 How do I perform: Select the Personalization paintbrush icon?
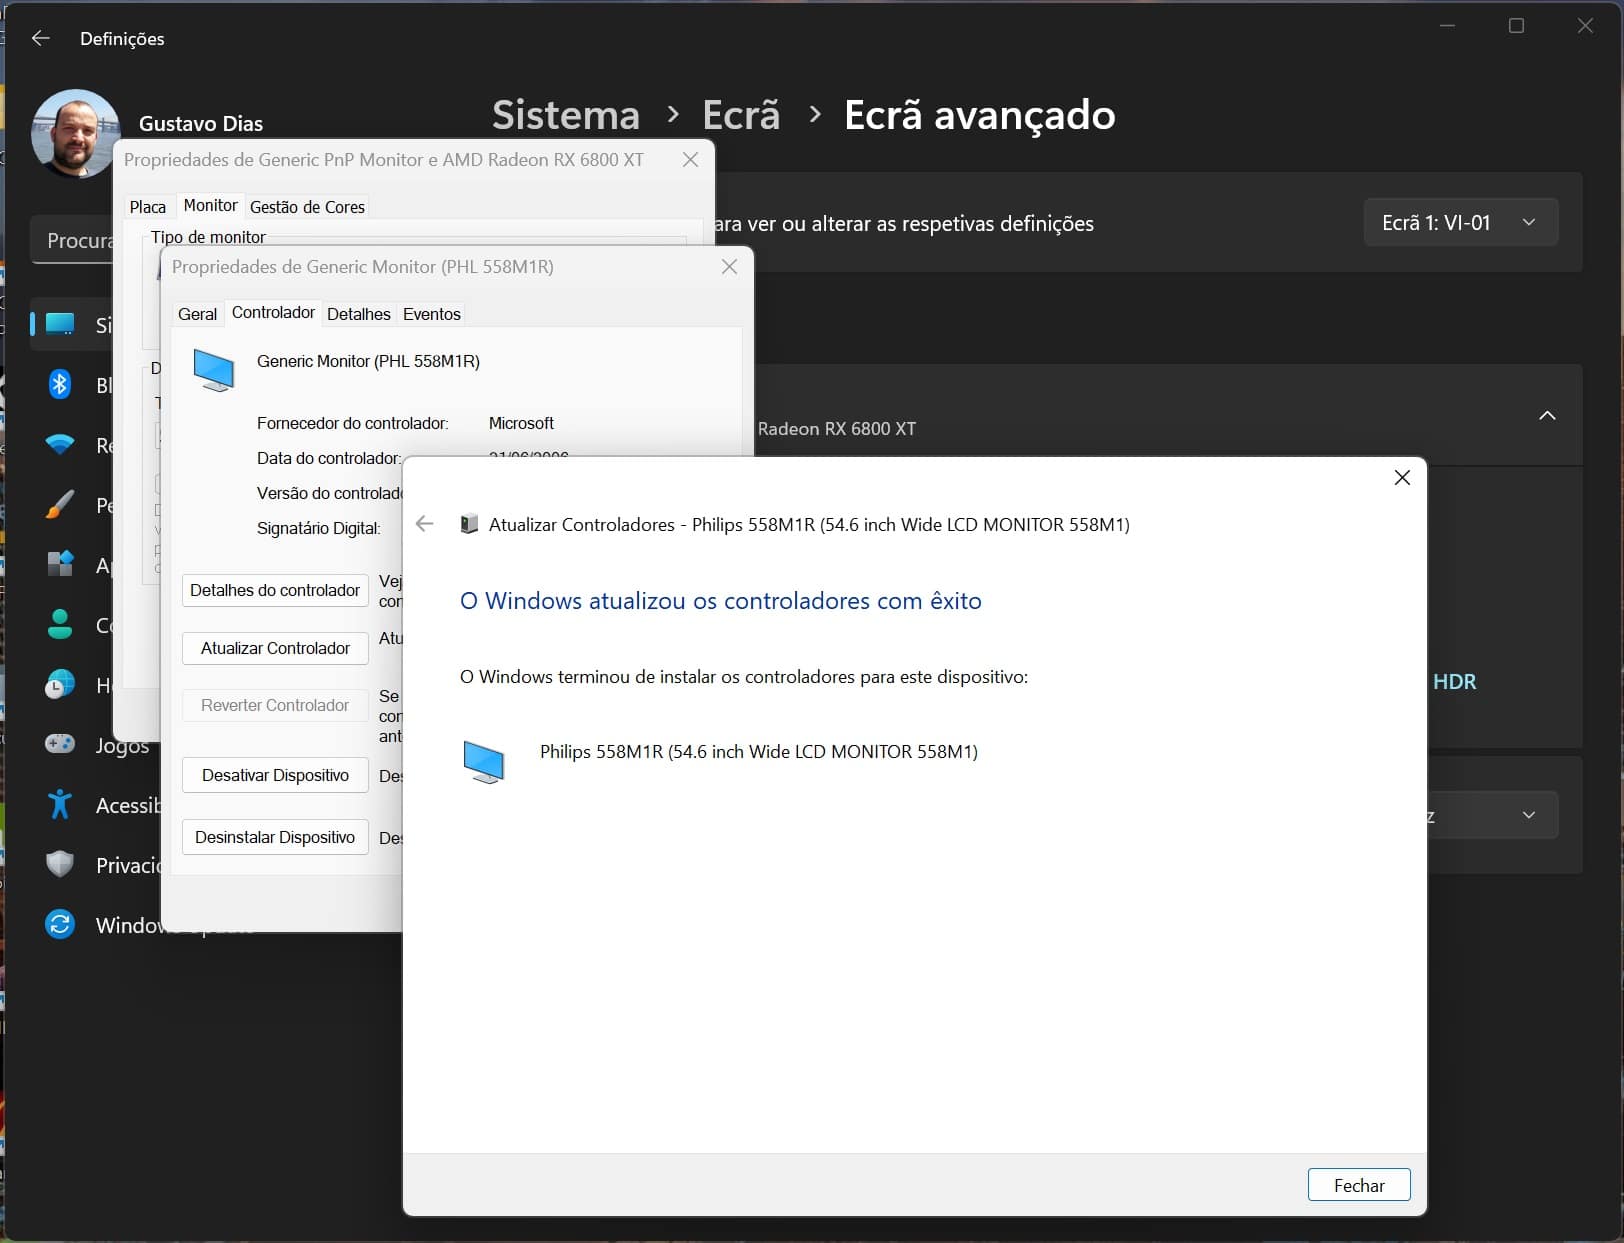pyautogui.click(x=60, y=504)
